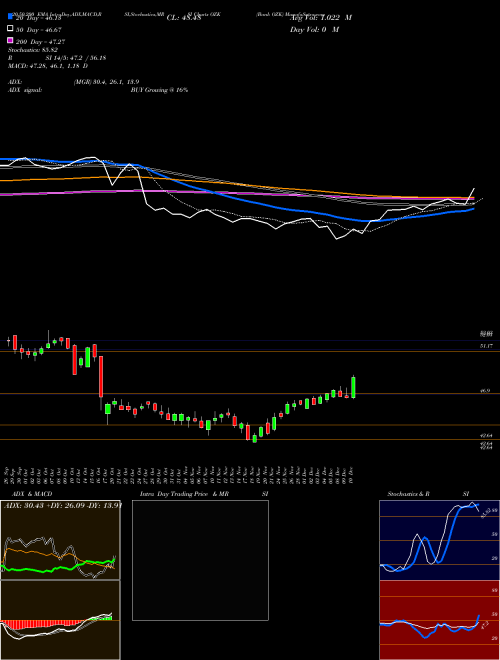Click the magenta 200 Day EMA legend swatch
The width and height of the screenshot is (500, 660).
coord(10,40)
